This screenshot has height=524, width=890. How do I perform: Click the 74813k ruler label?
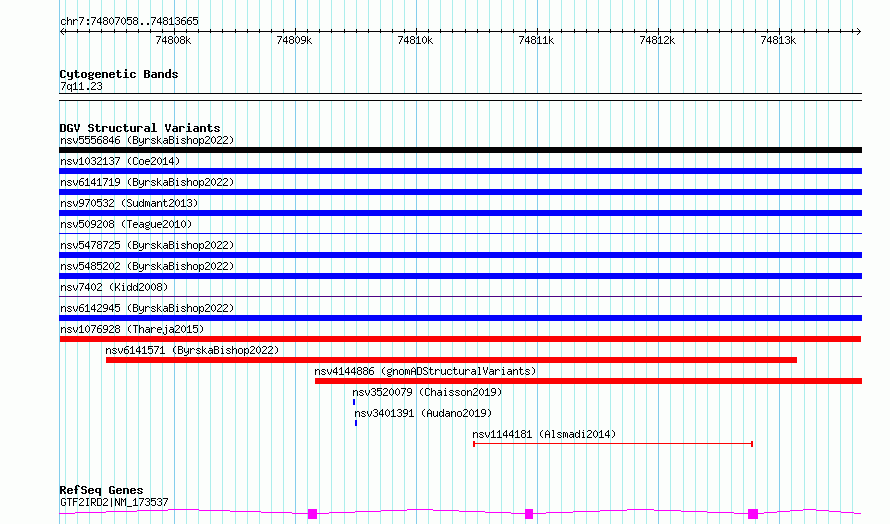(778, 41)
